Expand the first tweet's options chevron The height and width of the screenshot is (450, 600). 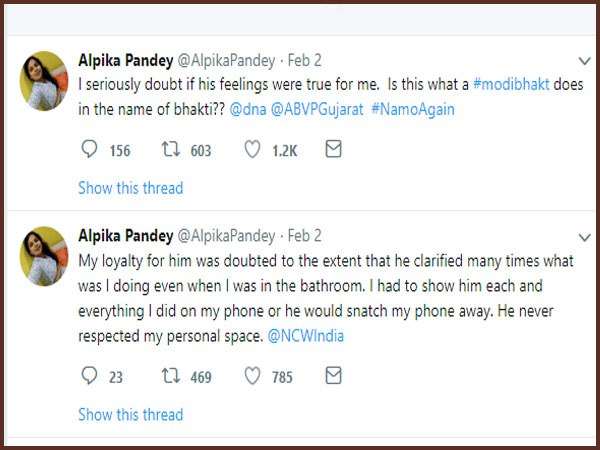coord(586,62)
